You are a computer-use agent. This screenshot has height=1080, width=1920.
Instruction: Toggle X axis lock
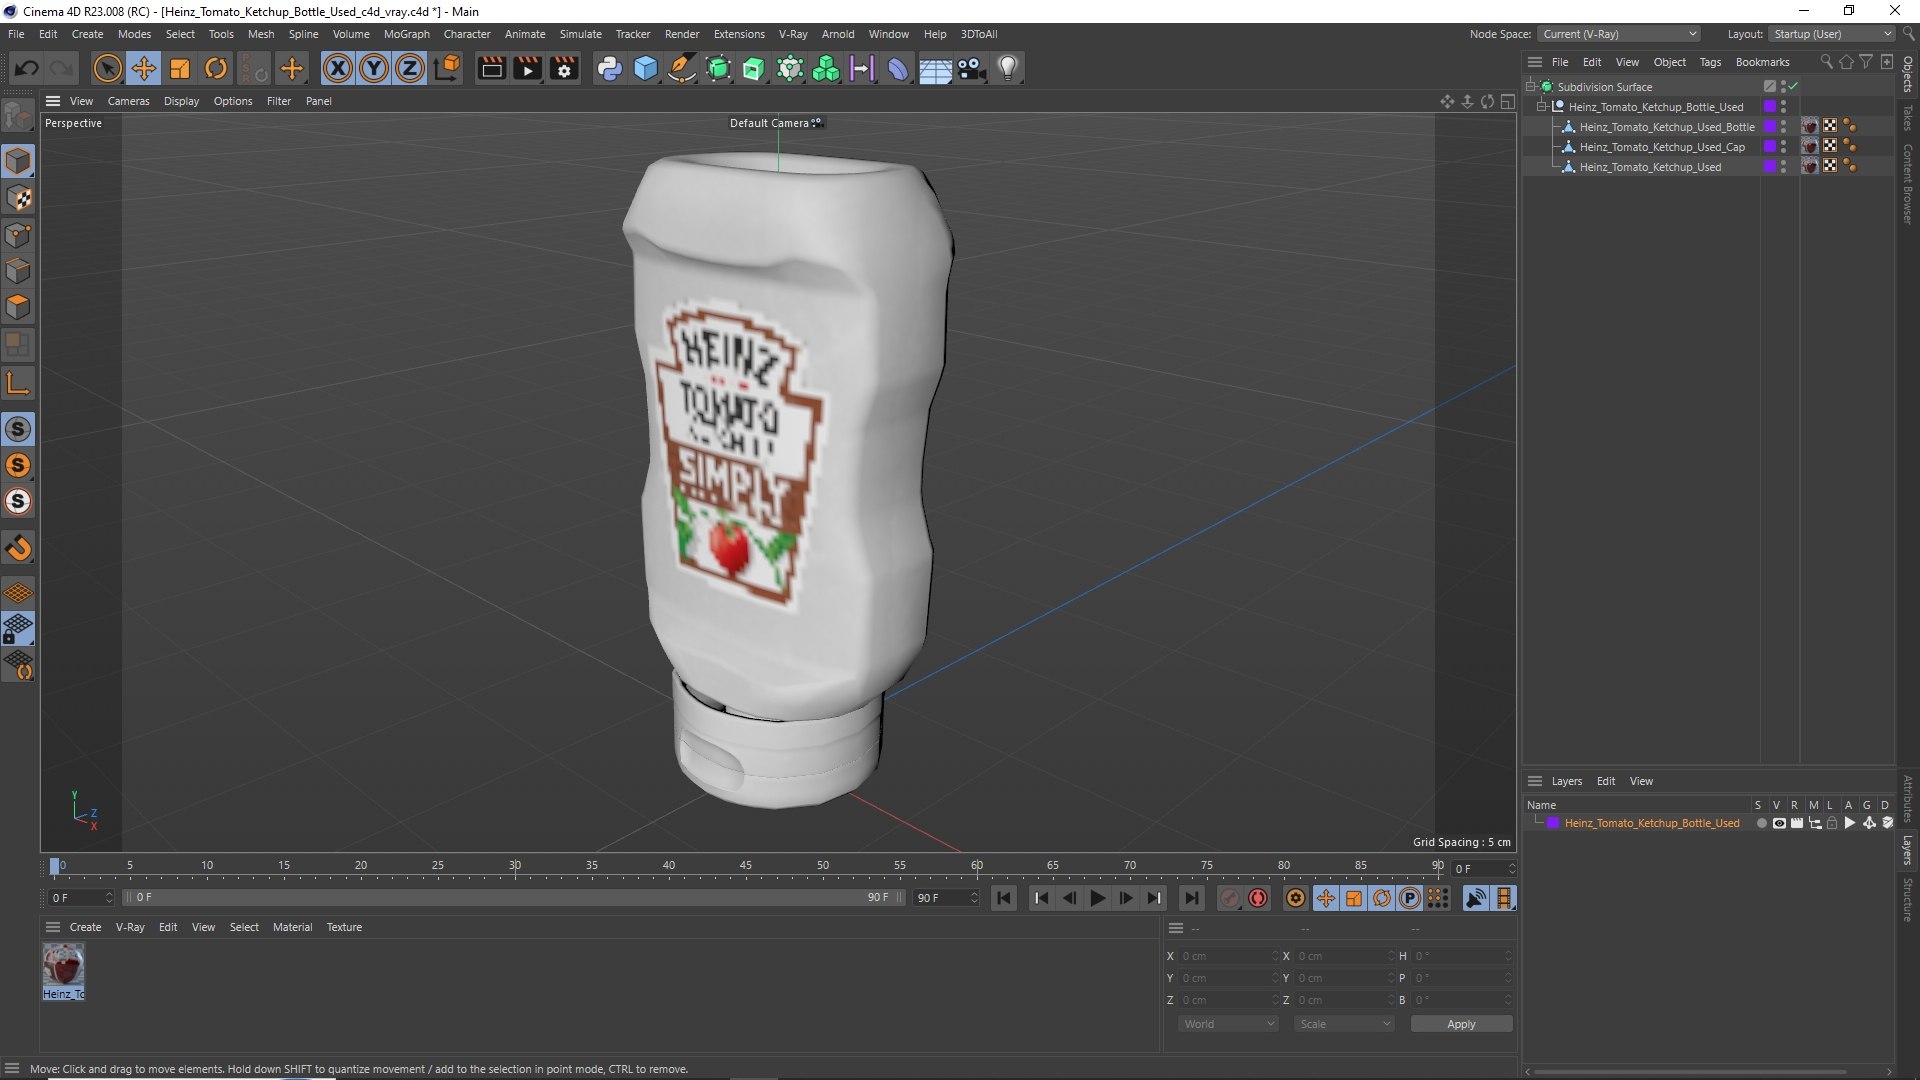[338, 68]
